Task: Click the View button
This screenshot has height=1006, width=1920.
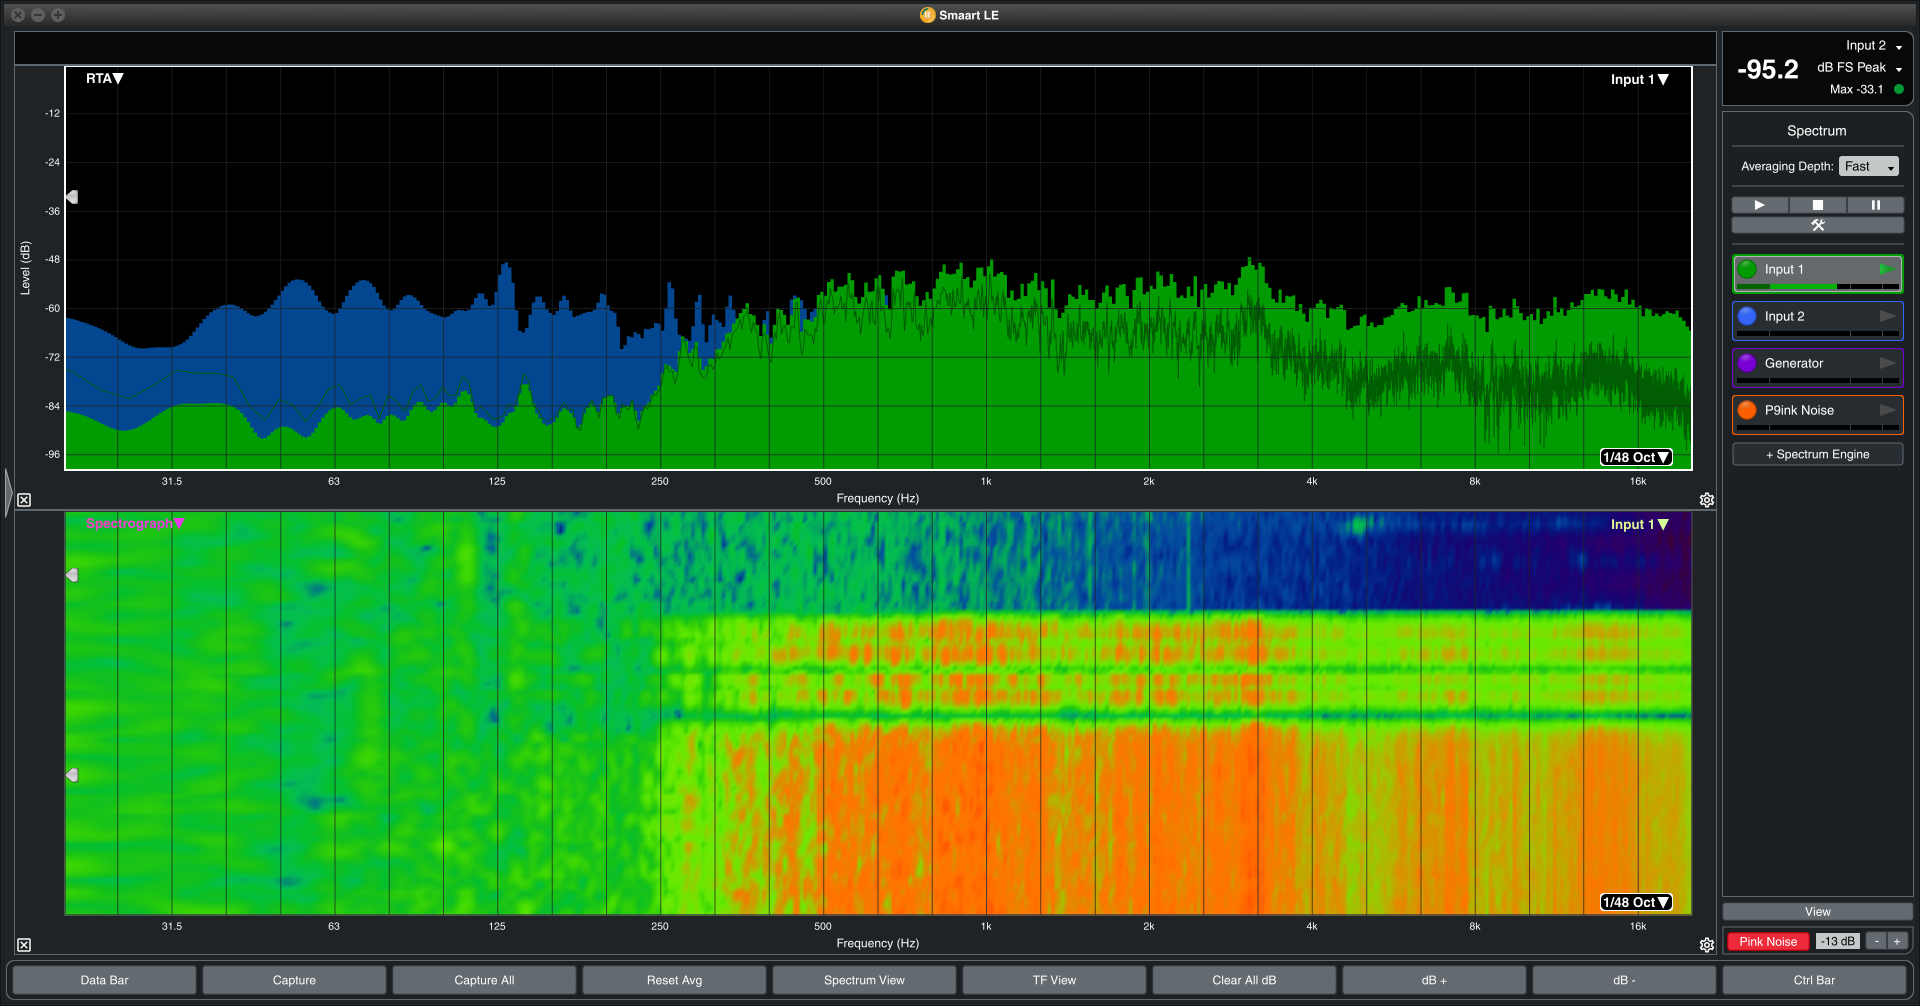Action: click(x=1817, y=912)
